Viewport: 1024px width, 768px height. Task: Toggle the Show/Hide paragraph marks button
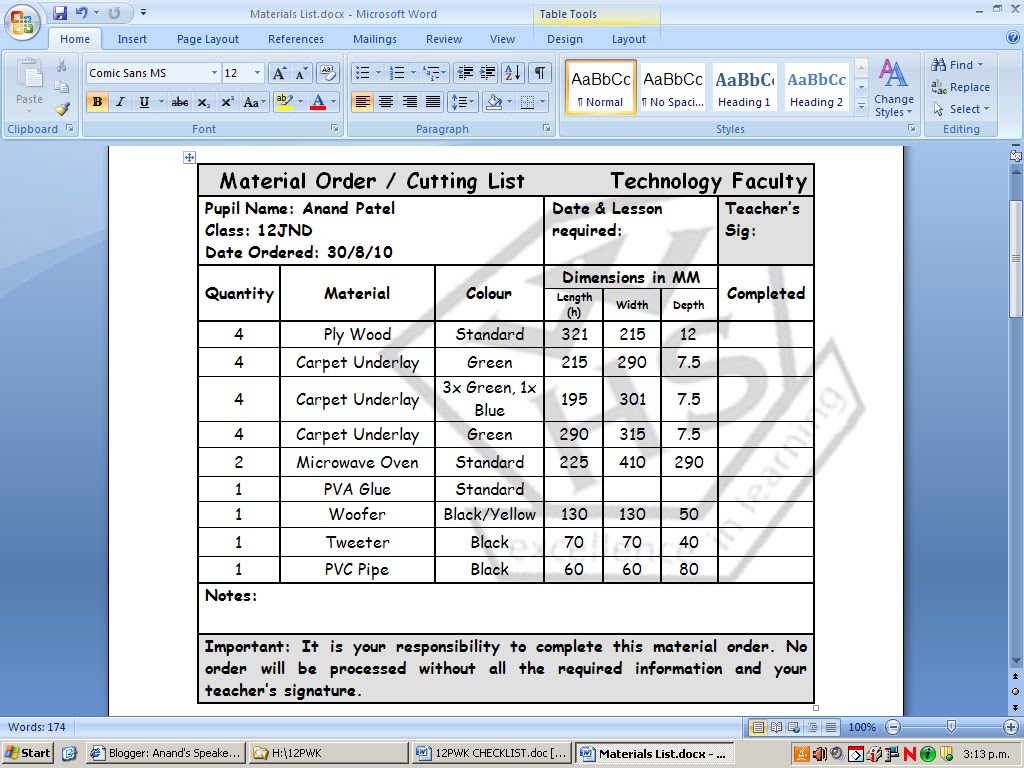click(x=540, y=74)
